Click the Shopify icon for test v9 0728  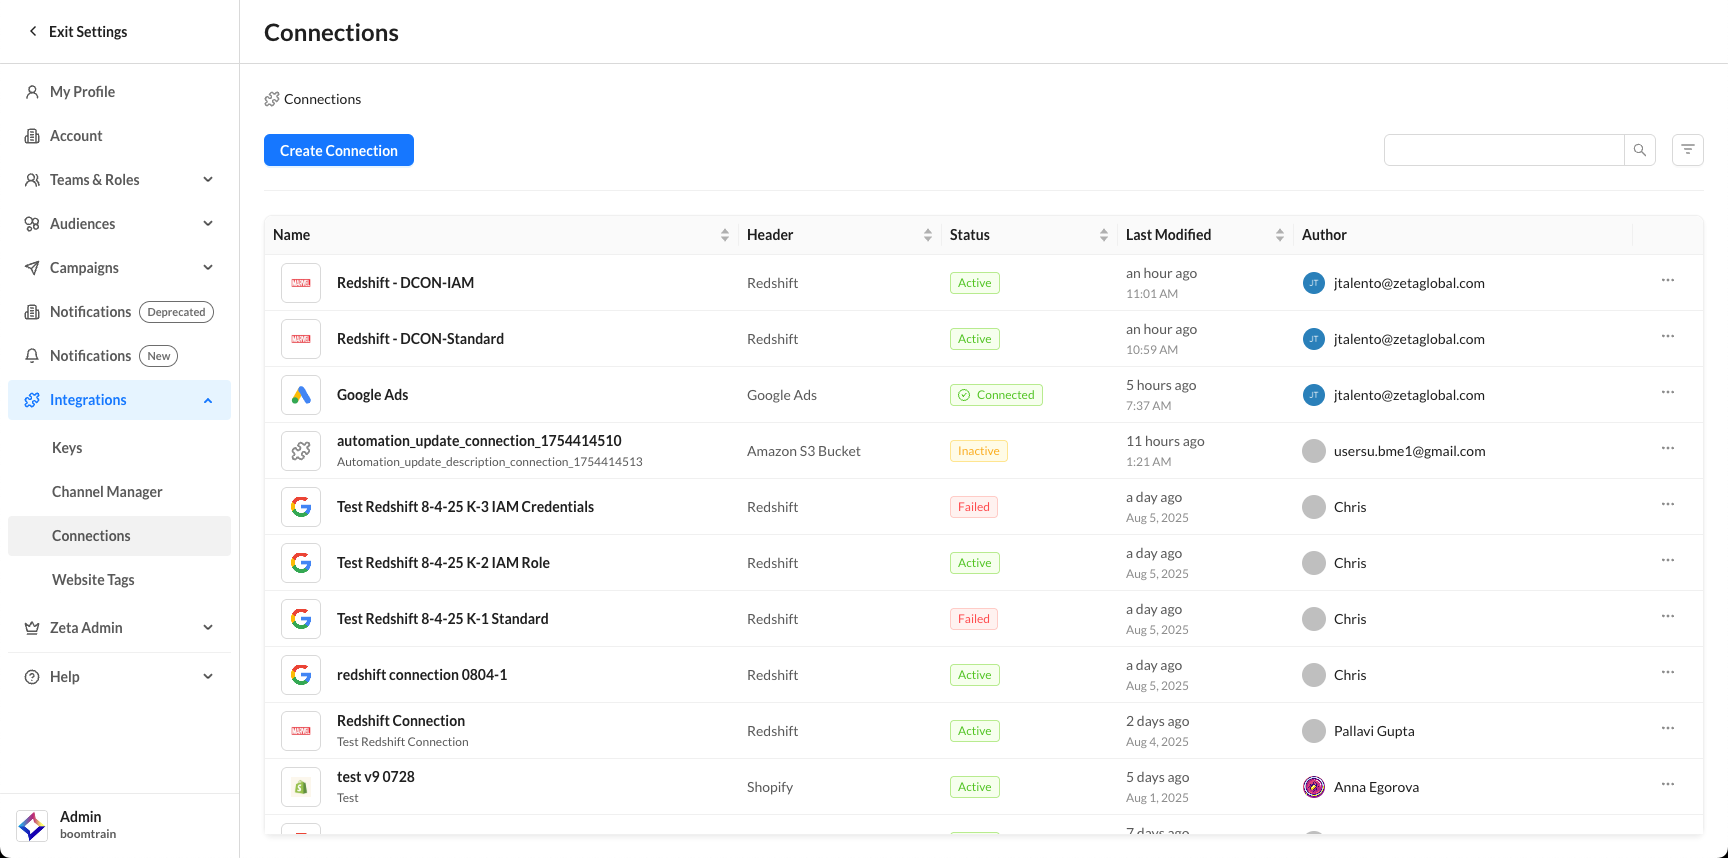pos(301,787)
